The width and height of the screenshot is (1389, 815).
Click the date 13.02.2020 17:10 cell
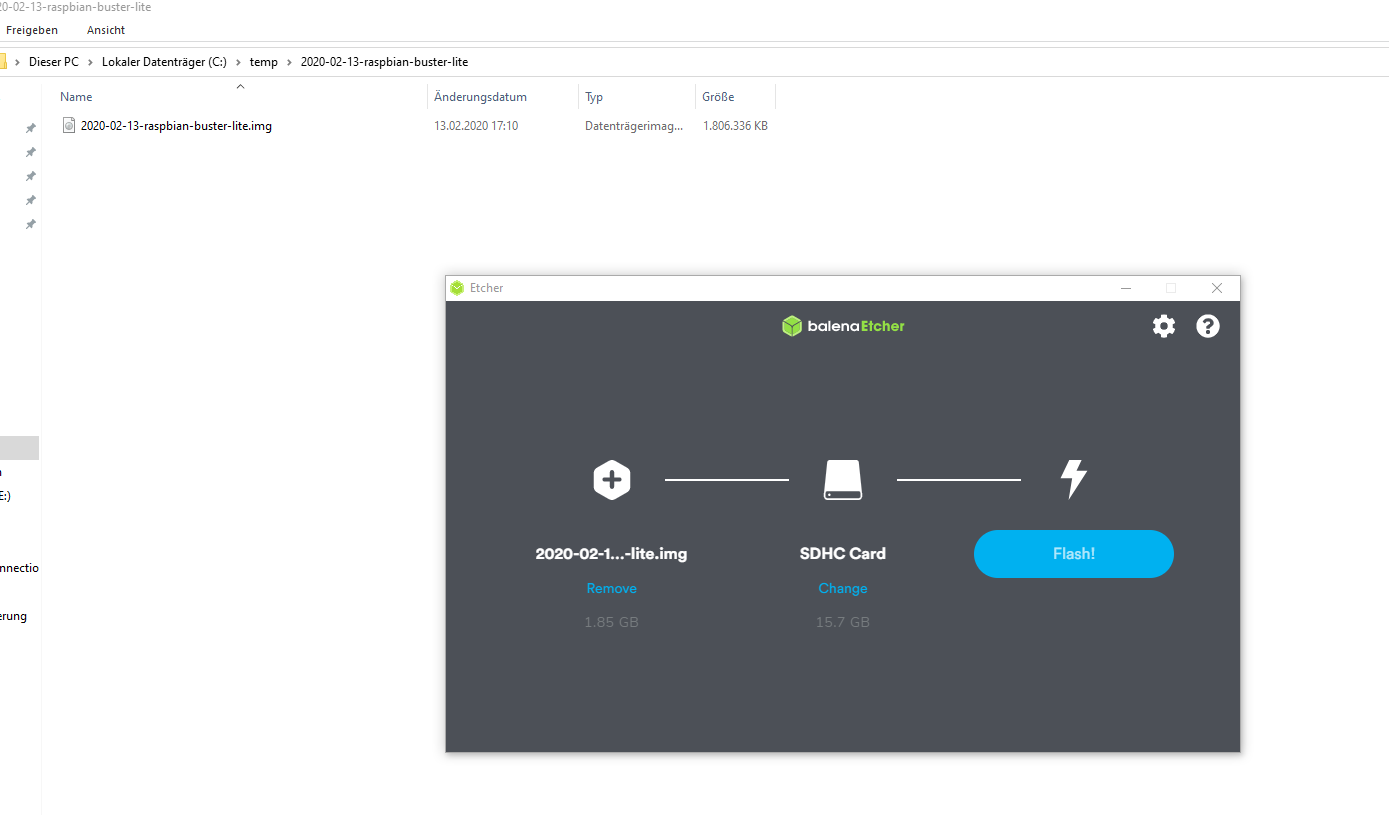(x=476, y=126)
